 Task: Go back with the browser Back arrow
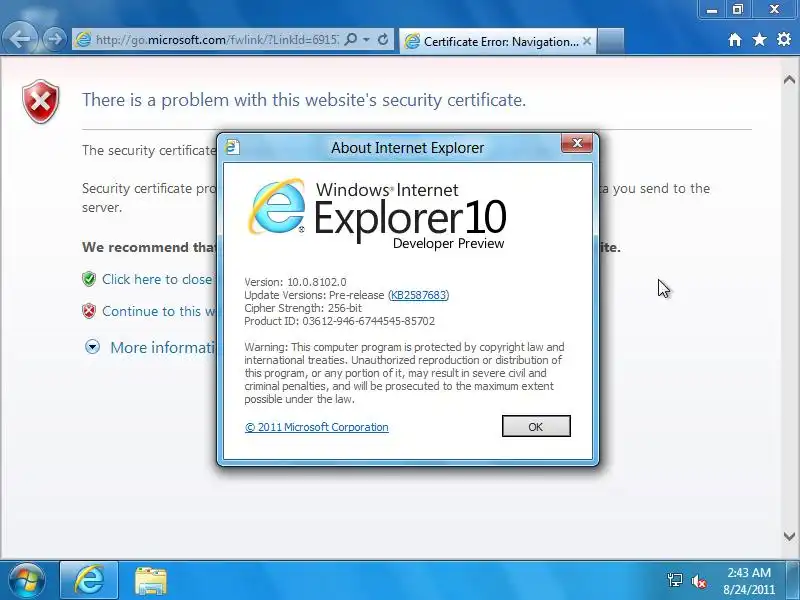click(20, 39)
